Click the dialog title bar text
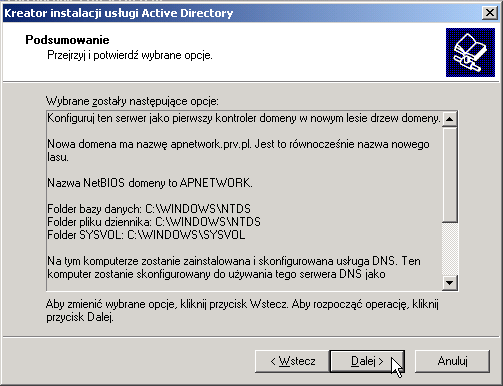Viewport: 503px width, 386px height. coord(118,13)
